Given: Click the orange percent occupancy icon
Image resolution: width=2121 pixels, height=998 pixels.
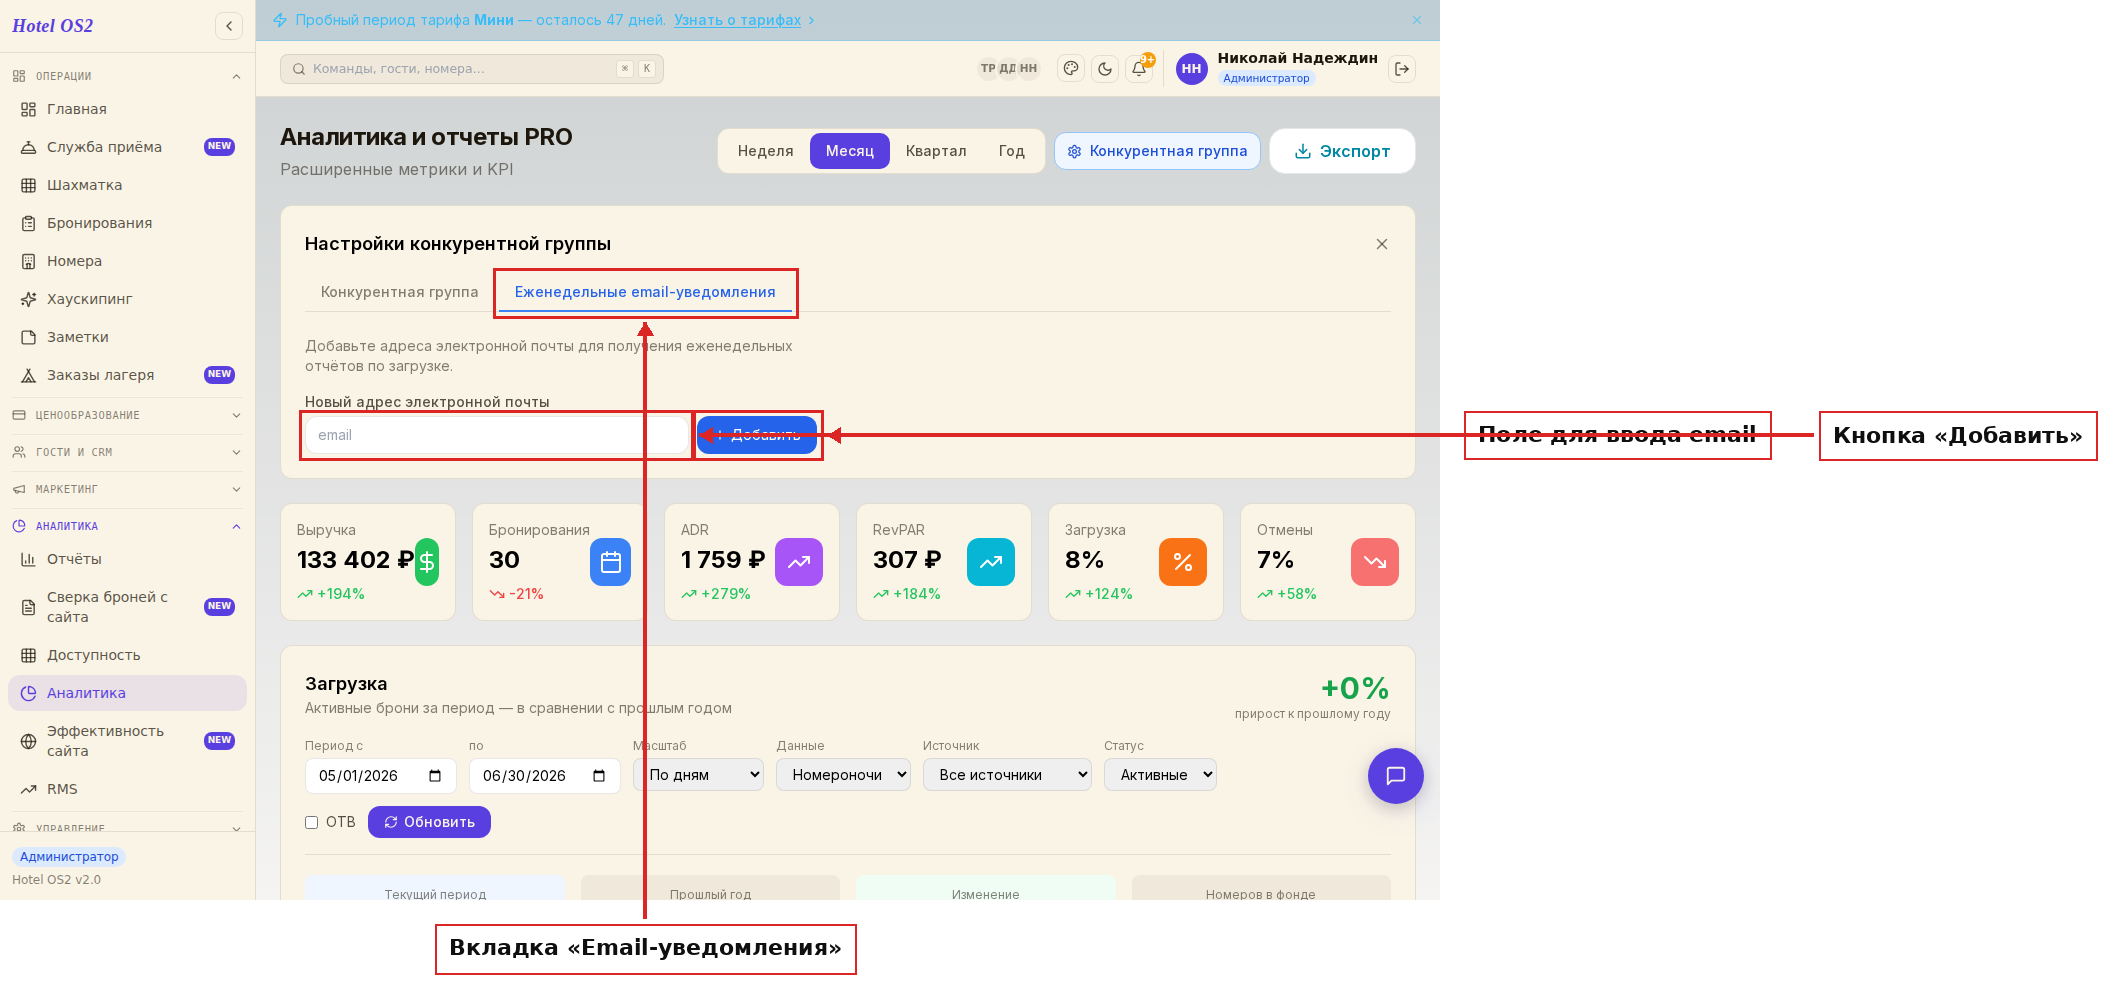Looking at the screenshot, I should click(1183, 562).
